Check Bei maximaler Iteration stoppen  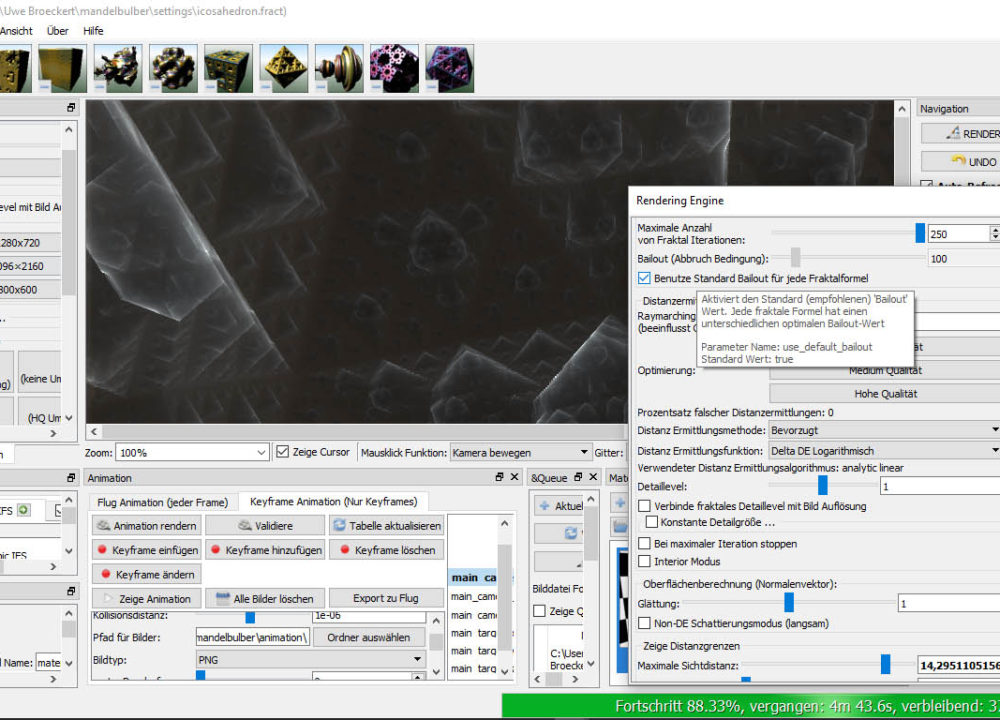644,543
